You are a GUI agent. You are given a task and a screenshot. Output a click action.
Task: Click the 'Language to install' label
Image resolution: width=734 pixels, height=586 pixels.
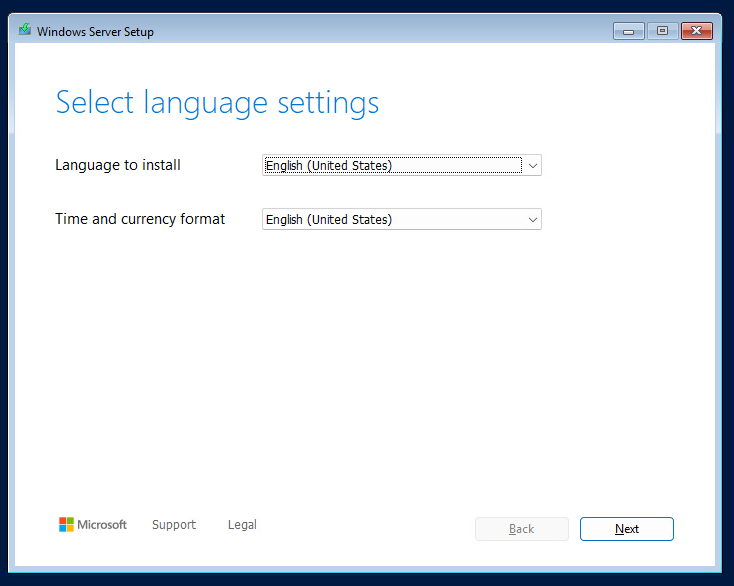pyautogui.click(x=118, y=165)
